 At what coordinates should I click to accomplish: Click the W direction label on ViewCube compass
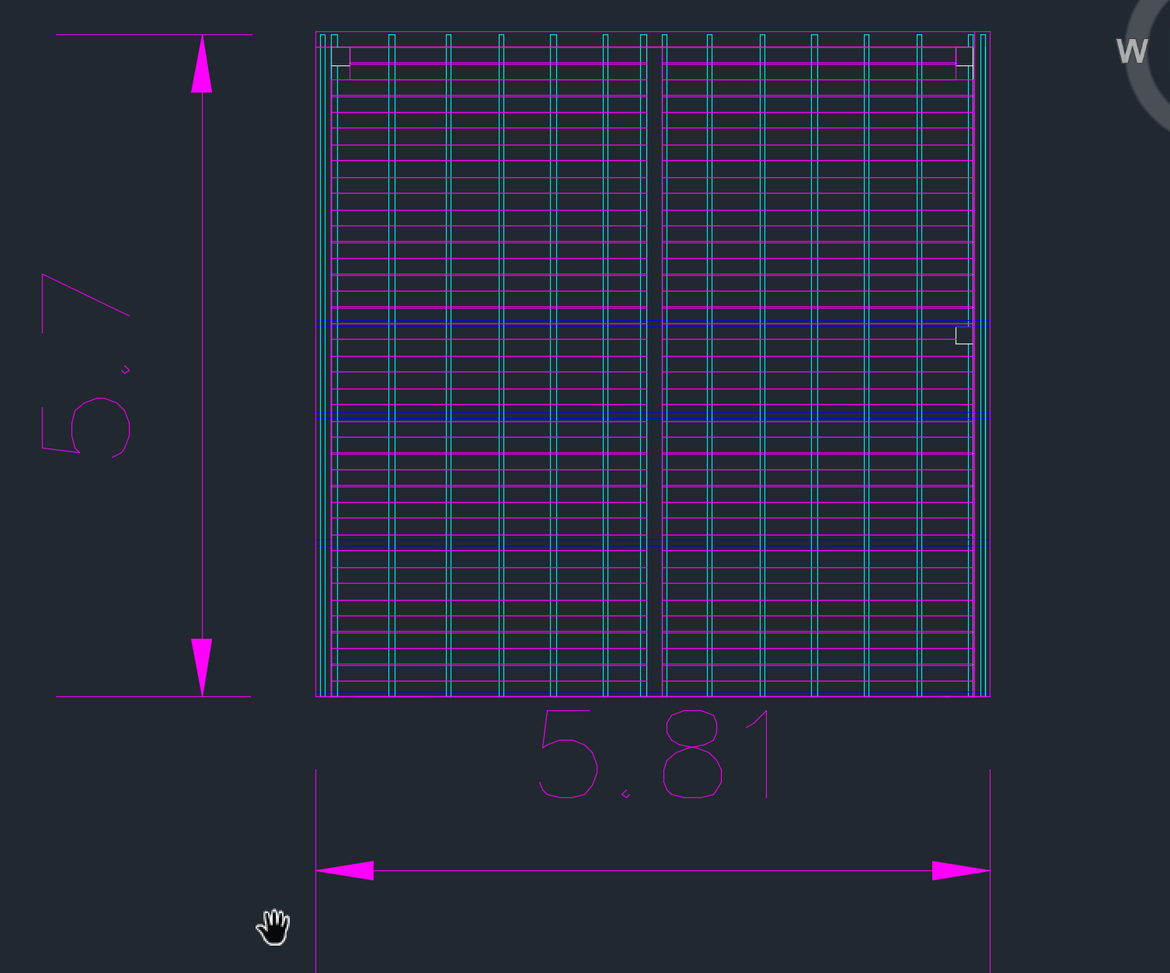point(1132,51)
